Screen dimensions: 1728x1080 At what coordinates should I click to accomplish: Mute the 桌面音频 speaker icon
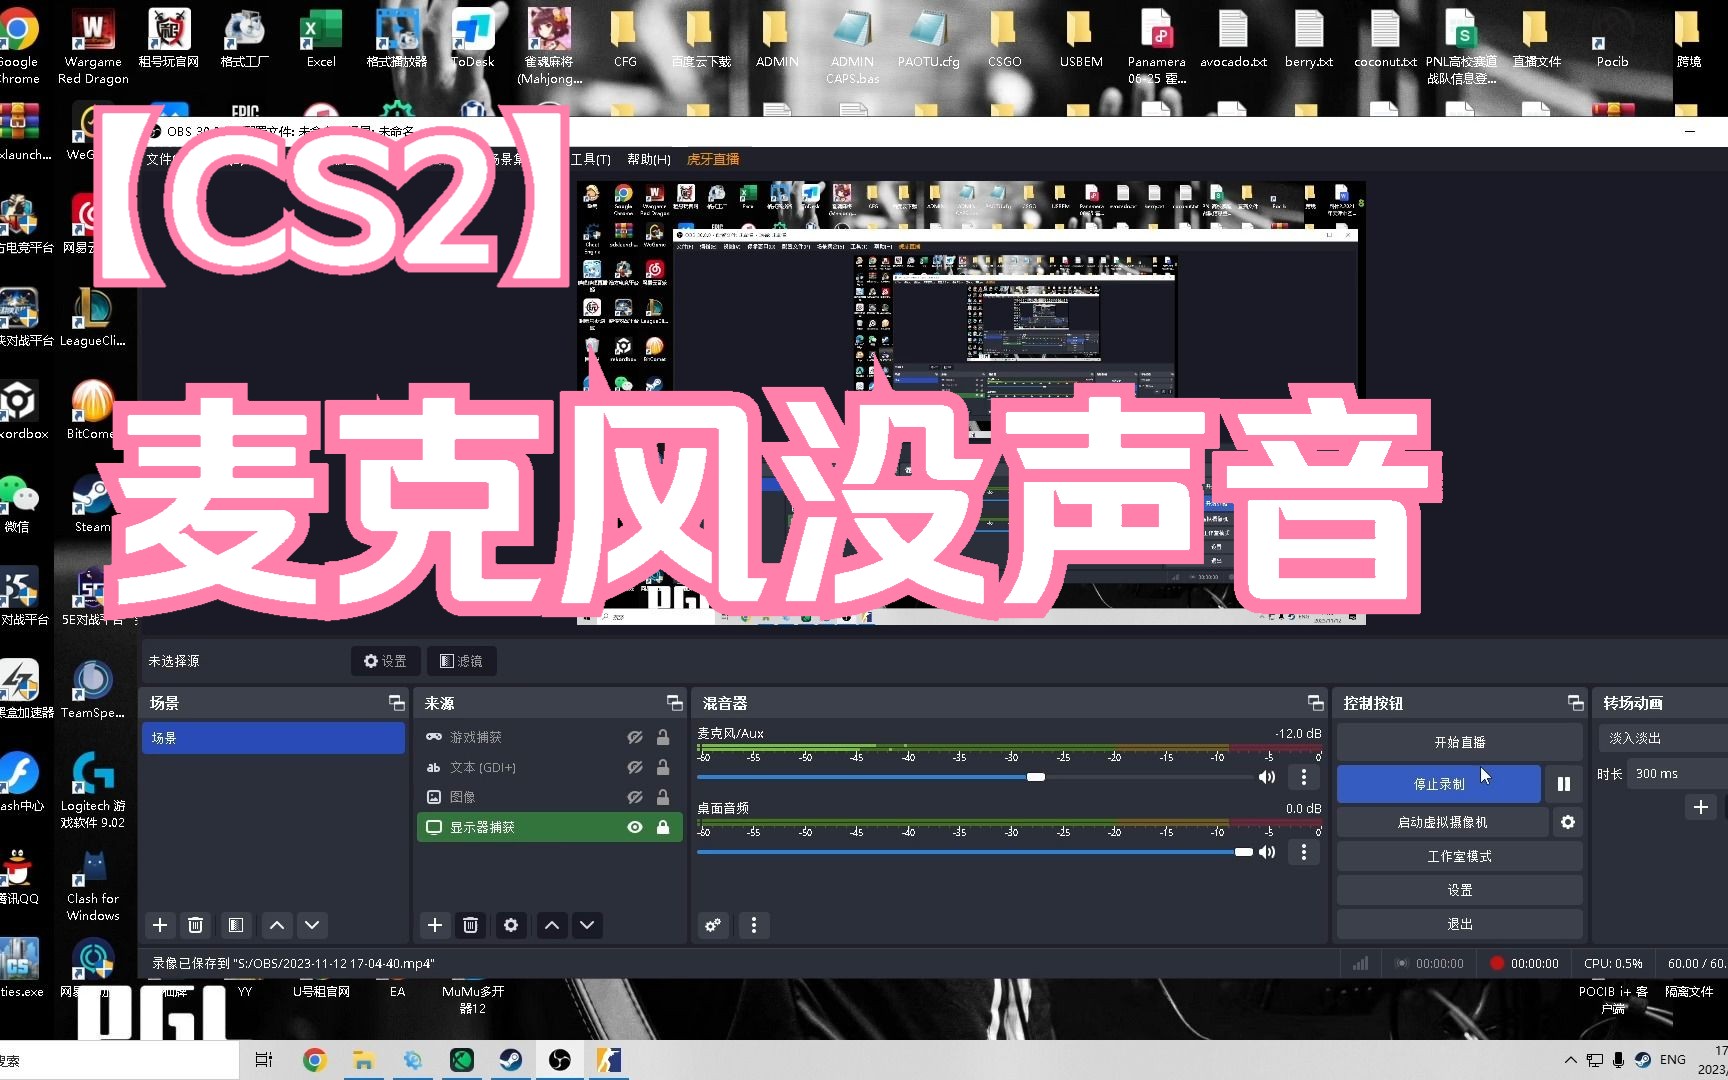pyautogui.click(x=1267, y=852)
